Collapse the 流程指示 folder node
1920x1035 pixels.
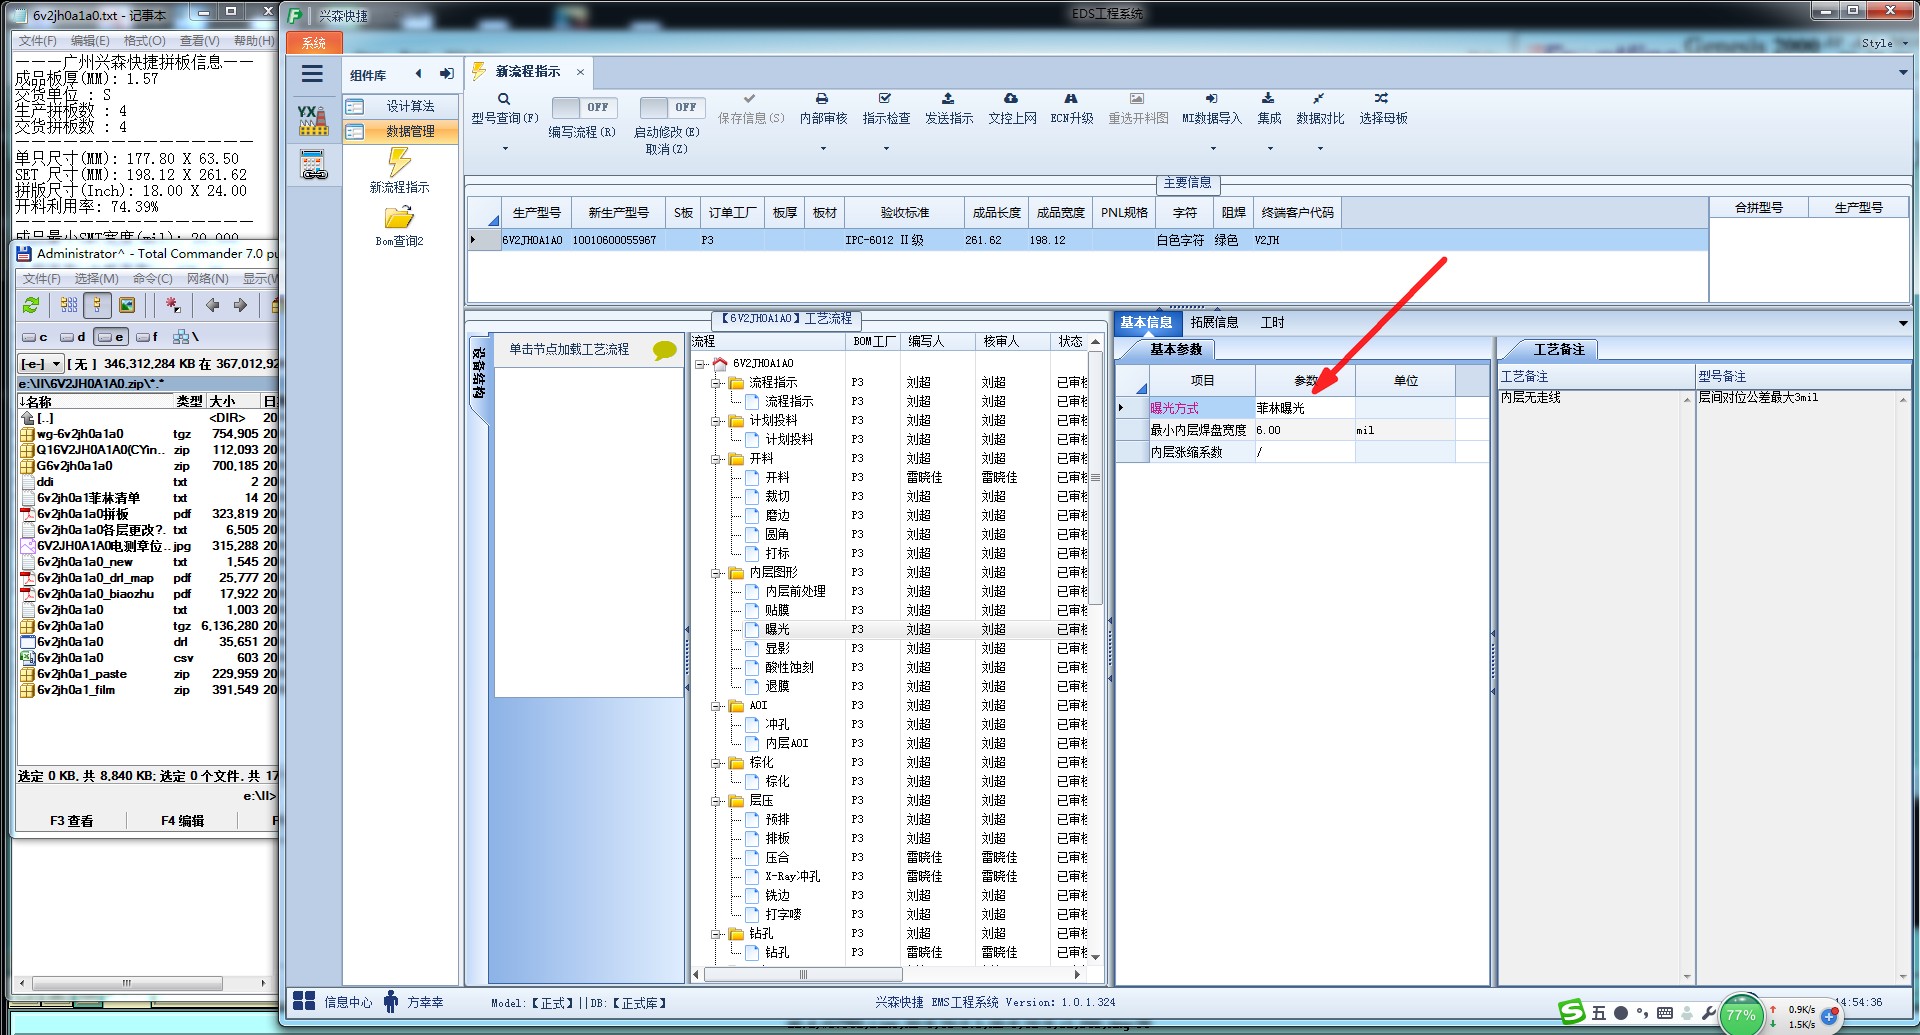pos(716,383)
